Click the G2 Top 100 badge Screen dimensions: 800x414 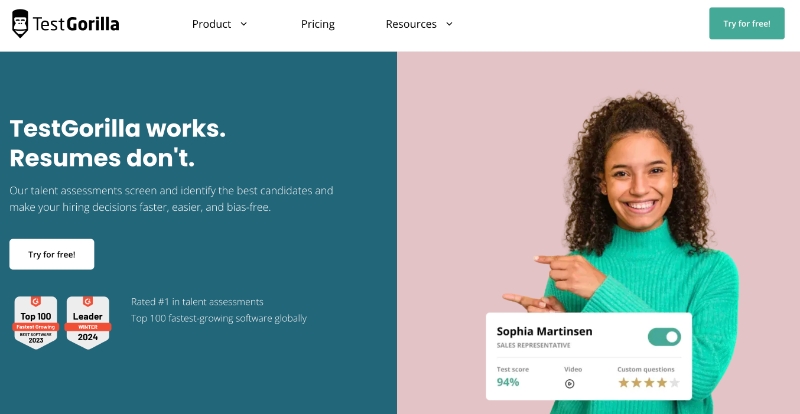[35, 322]
